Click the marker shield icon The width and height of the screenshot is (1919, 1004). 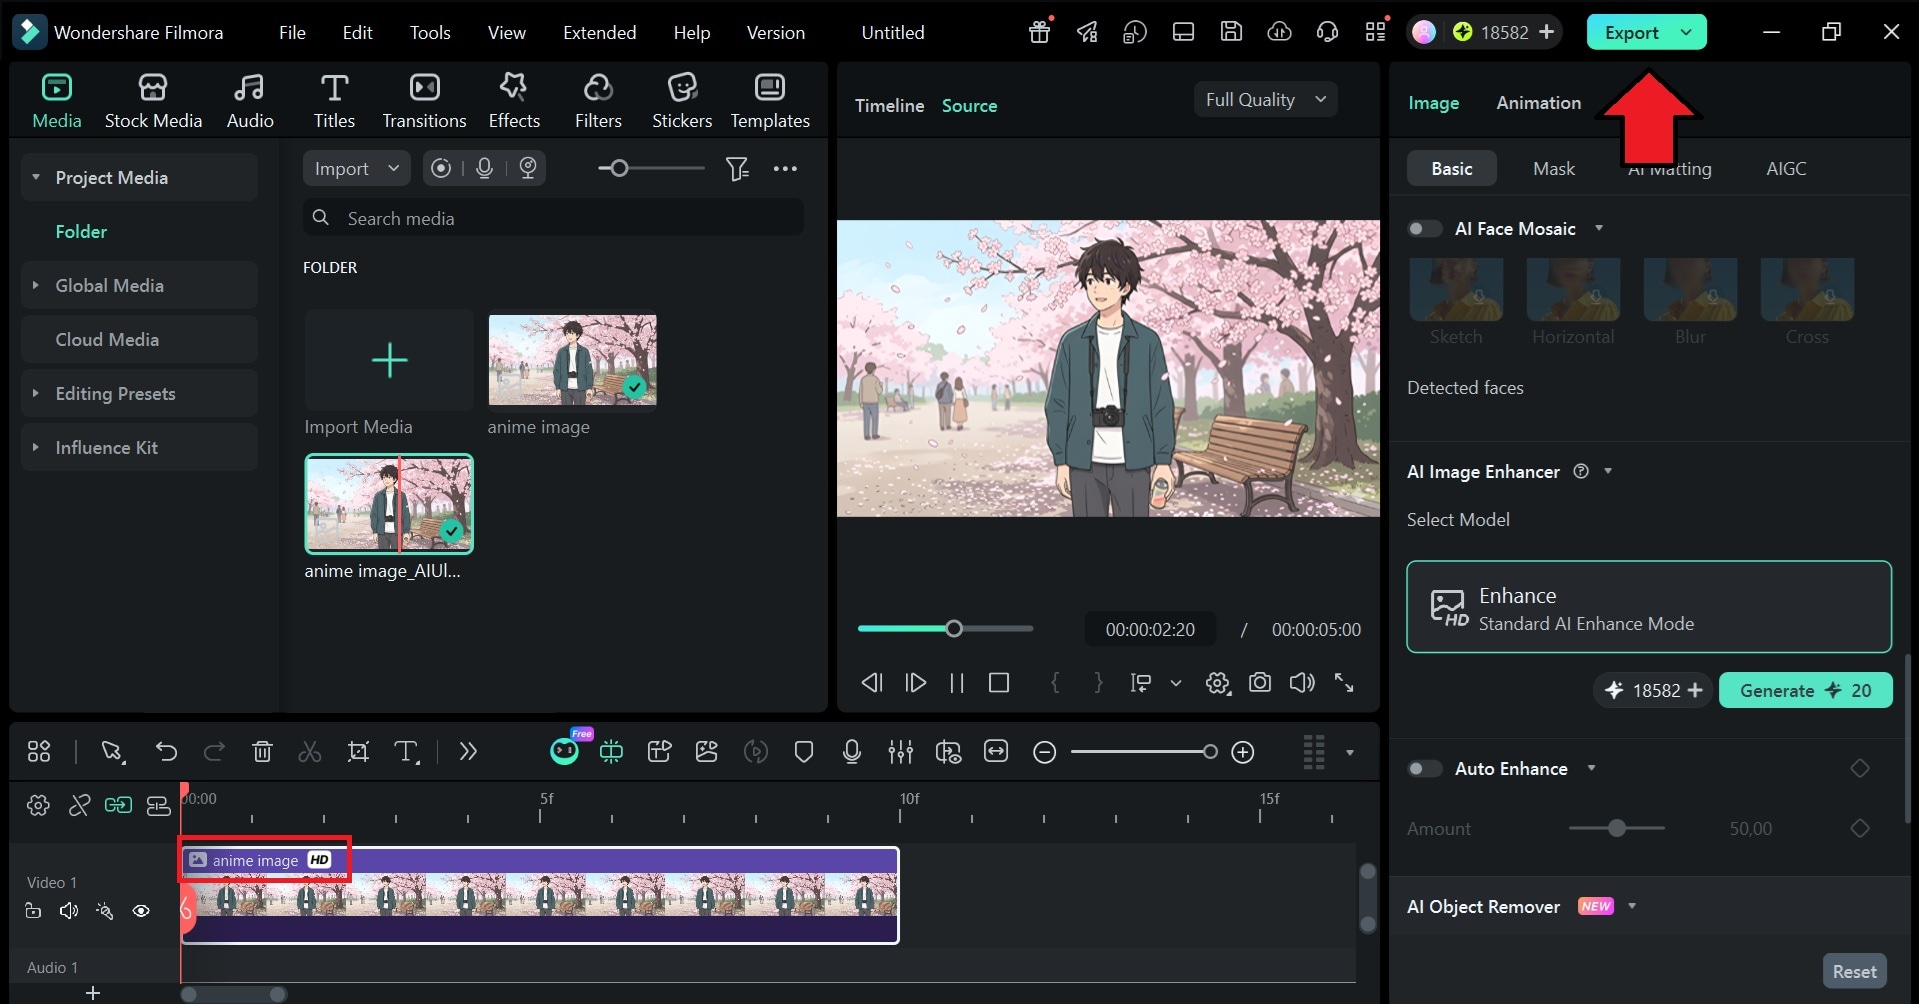(803, 752)
